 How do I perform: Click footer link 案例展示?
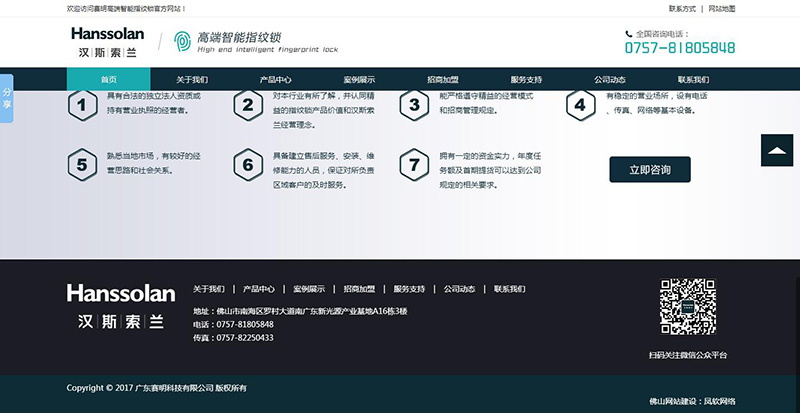coord(309,289)
